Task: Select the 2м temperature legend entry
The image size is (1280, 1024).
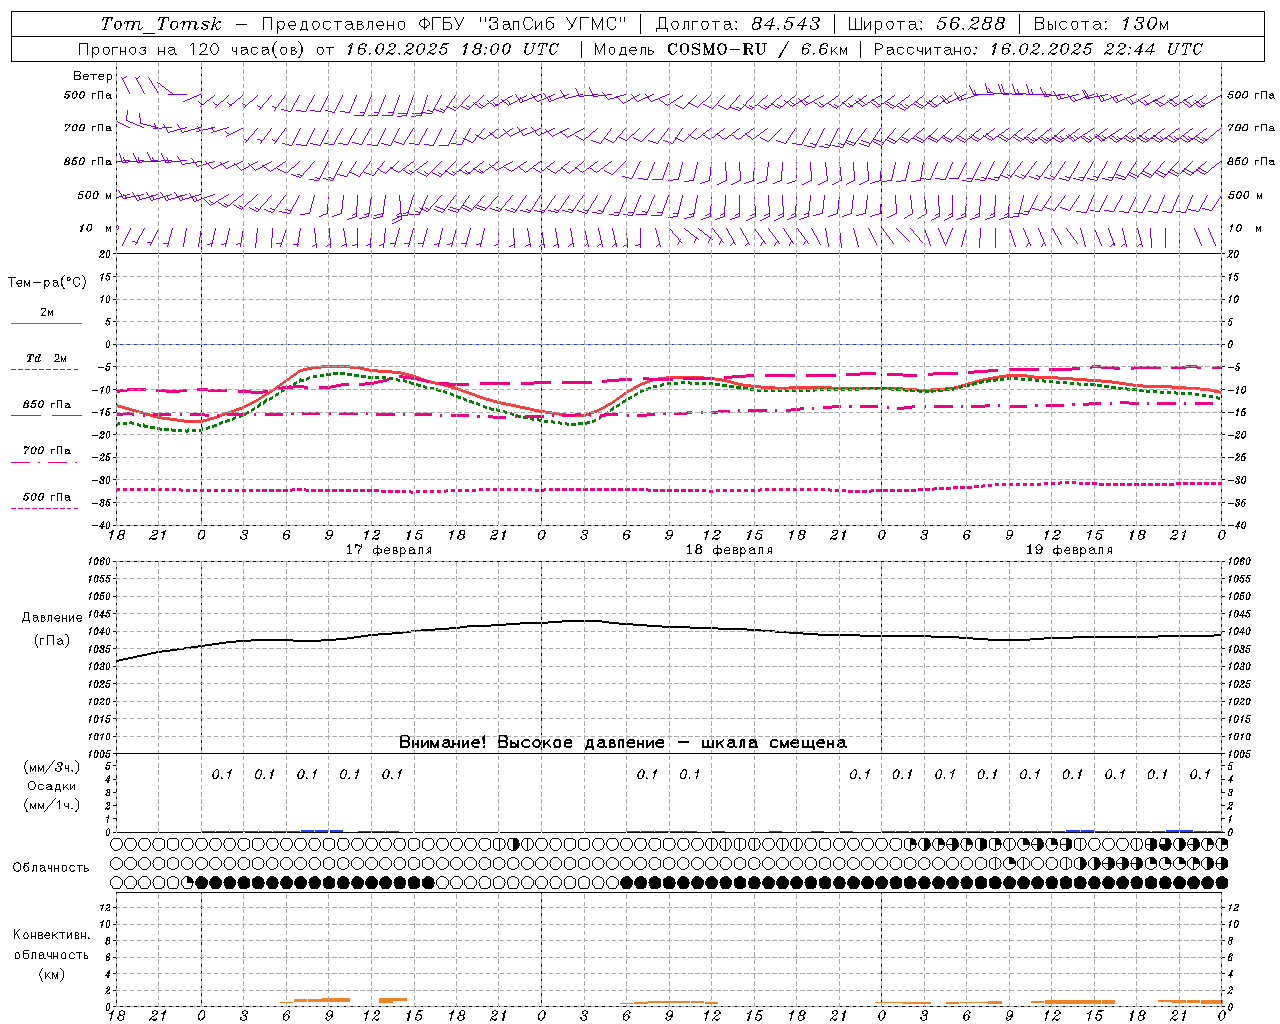Action: 47,313
